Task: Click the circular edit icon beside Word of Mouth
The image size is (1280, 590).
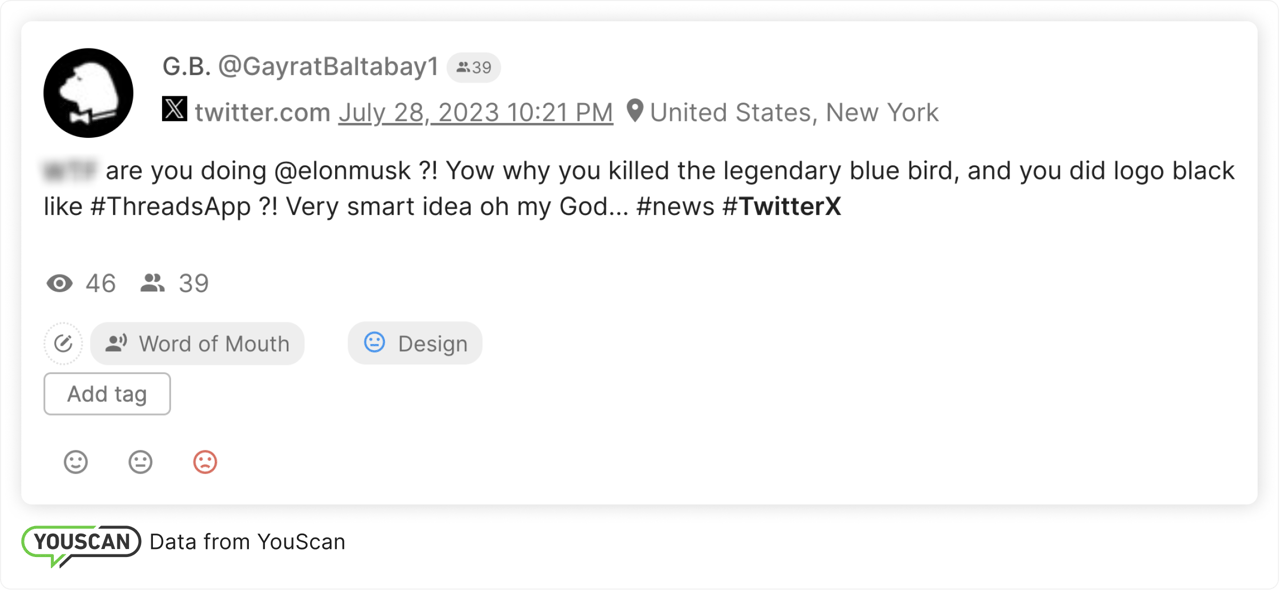Action: [x=63, y=344]
